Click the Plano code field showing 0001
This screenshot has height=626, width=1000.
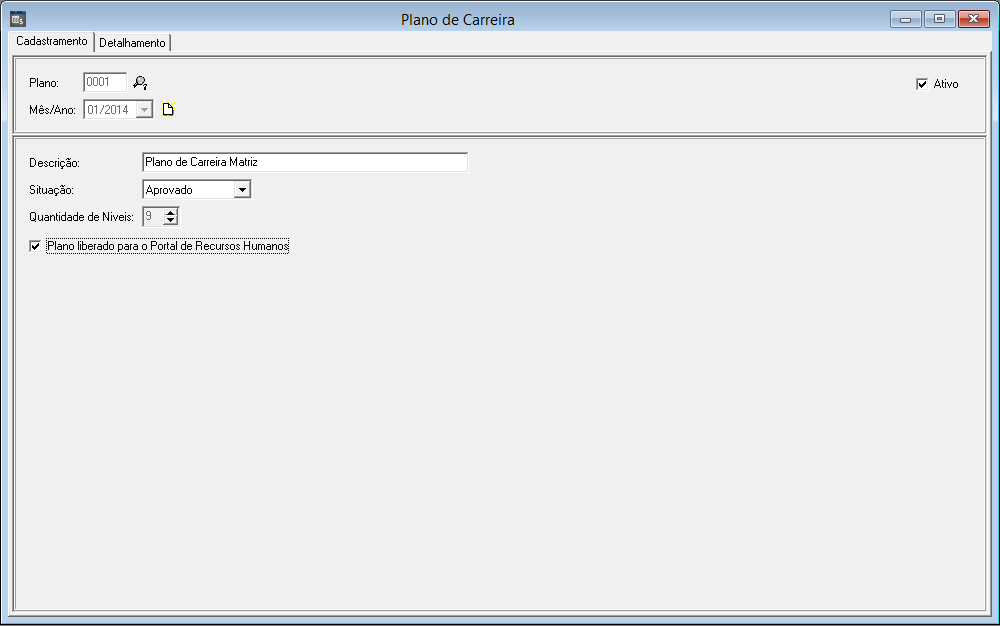[104, 83]
